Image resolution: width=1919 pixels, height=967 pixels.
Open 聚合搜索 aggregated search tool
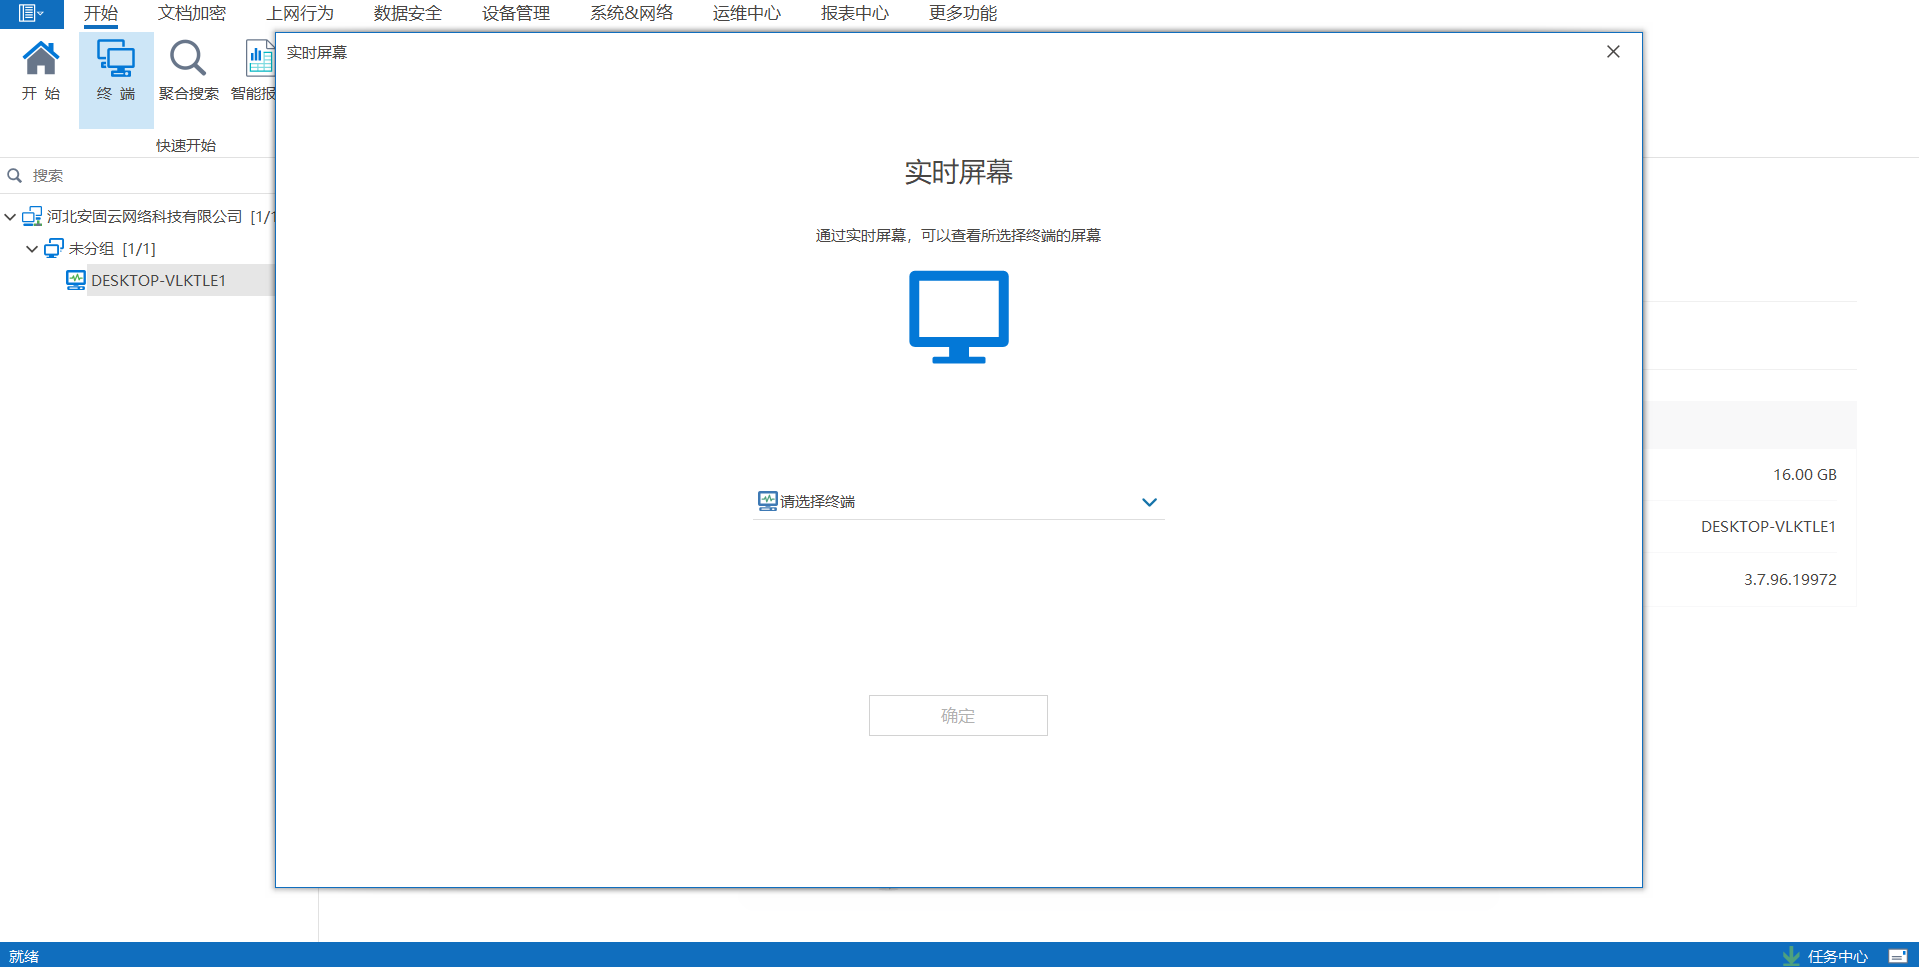tap(188, 72)
